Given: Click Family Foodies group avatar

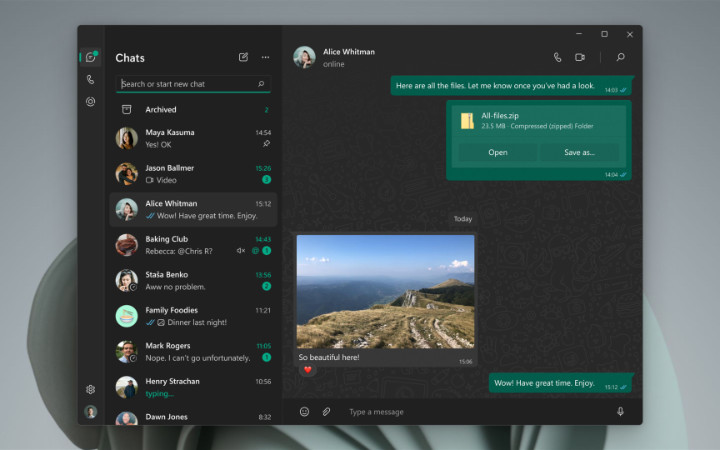Looking at the screenshot, I should pyautogui.click(x=126, y=316).
